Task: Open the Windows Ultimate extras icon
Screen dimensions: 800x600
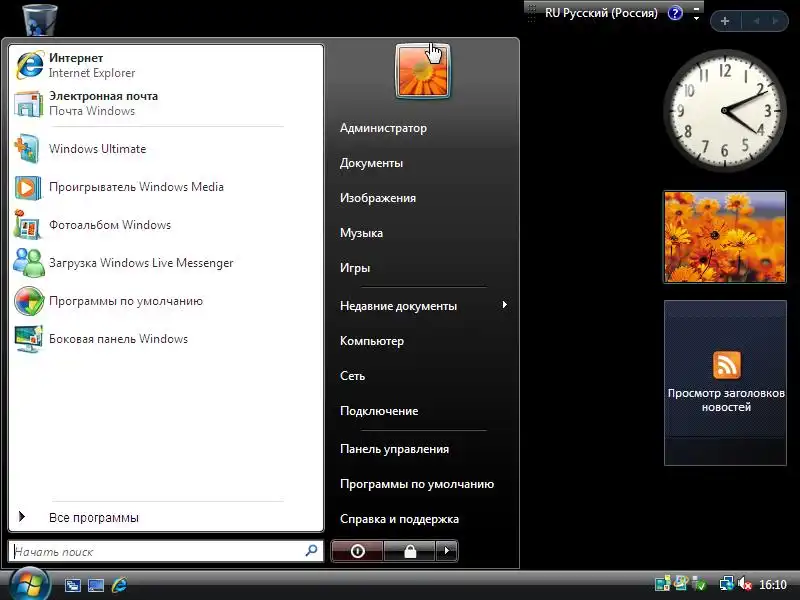Action: point(27,148)
